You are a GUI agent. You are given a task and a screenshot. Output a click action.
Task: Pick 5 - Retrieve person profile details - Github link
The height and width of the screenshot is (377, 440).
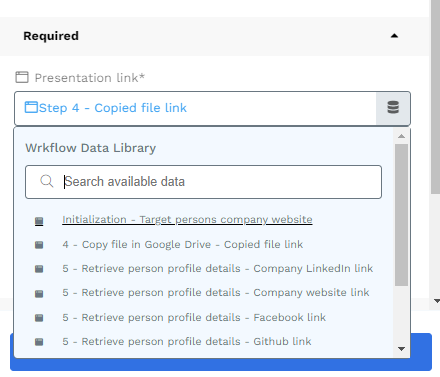tap(187, 341)
